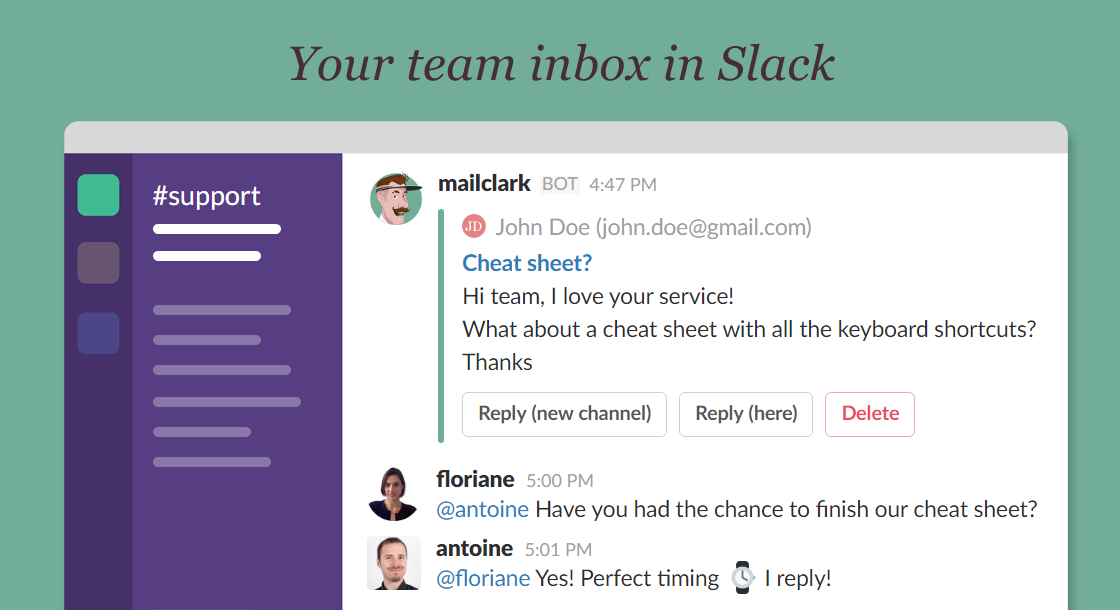Click floriane's 5:00 PM timestamp
The image size is (1120, 610).
558,480
